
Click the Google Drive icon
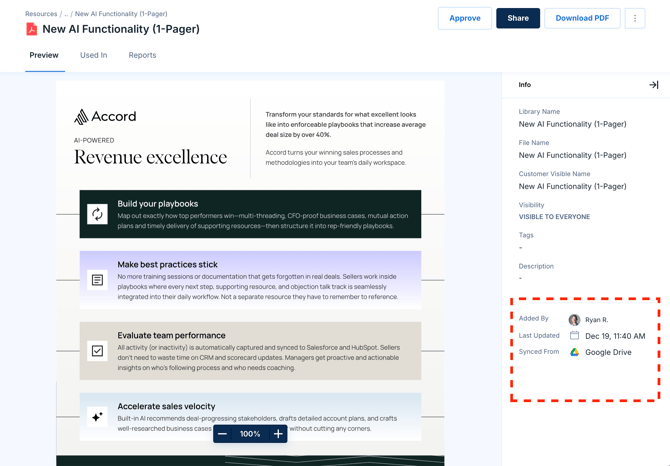tap(574, 352)
